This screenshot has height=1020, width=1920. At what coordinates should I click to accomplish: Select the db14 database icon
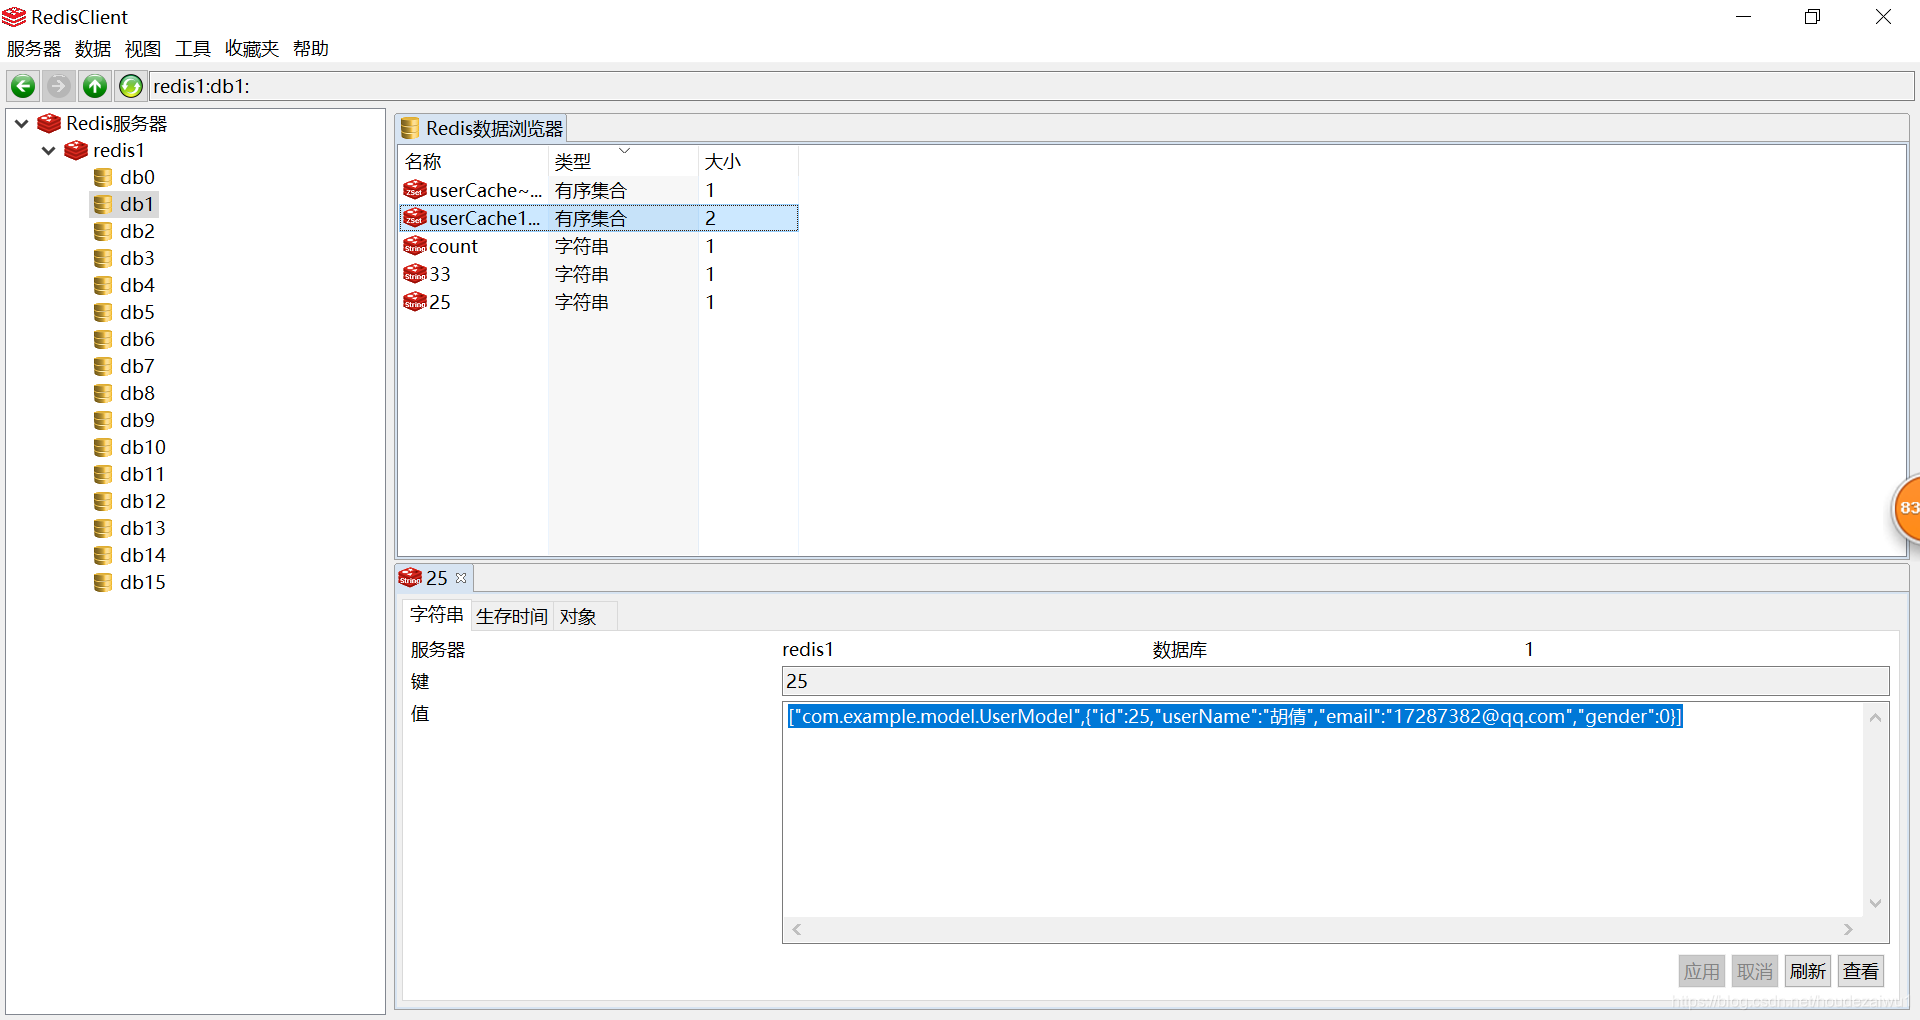103,555
